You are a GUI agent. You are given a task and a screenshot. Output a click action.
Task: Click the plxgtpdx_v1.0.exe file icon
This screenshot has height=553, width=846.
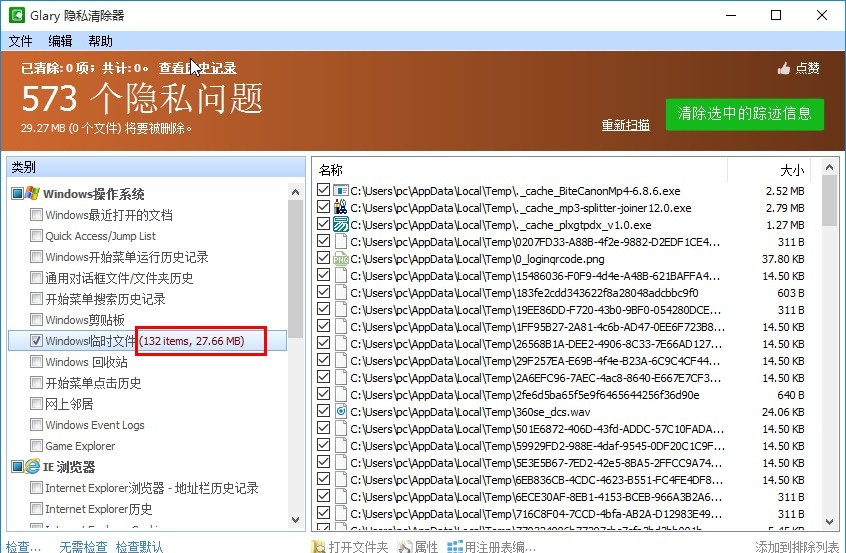pos(340,224)
